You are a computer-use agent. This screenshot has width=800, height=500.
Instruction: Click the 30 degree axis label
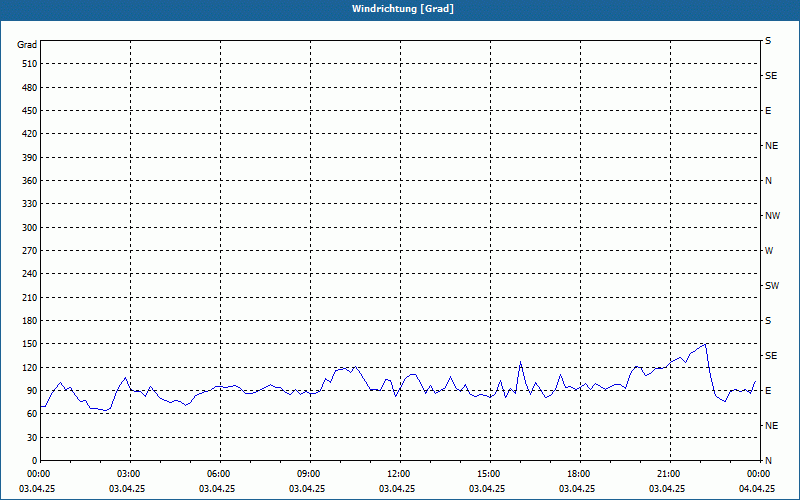click(x=32, y=437)
